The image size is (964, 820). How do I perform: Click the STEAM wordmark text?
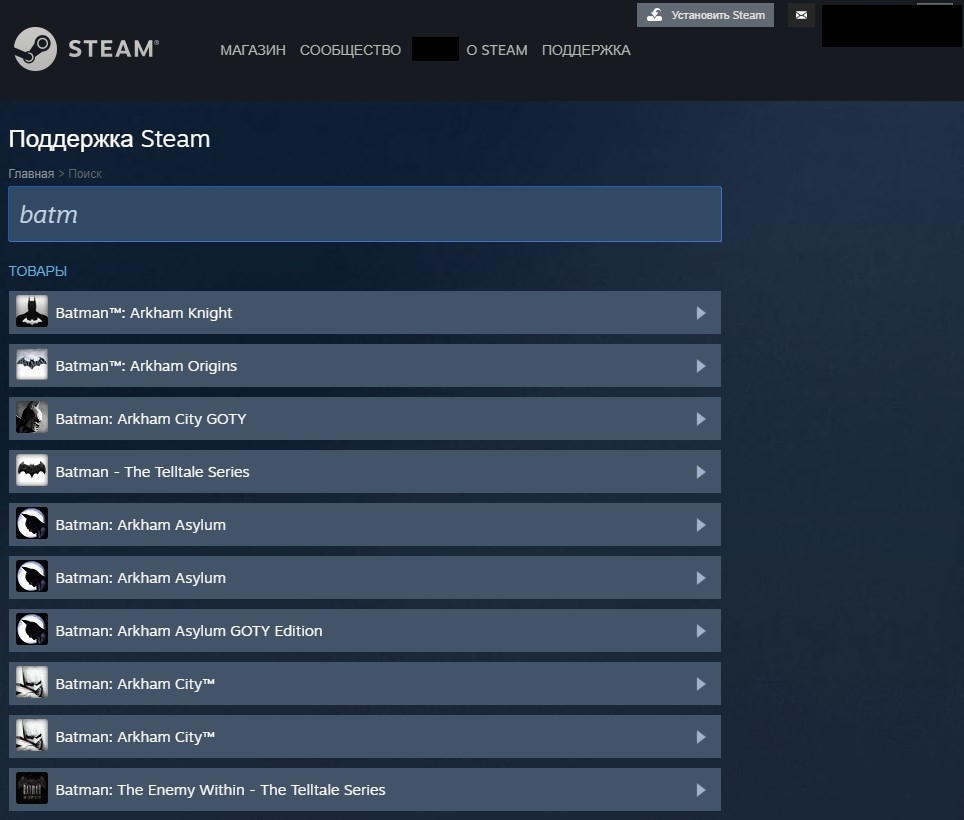[113, 49]
